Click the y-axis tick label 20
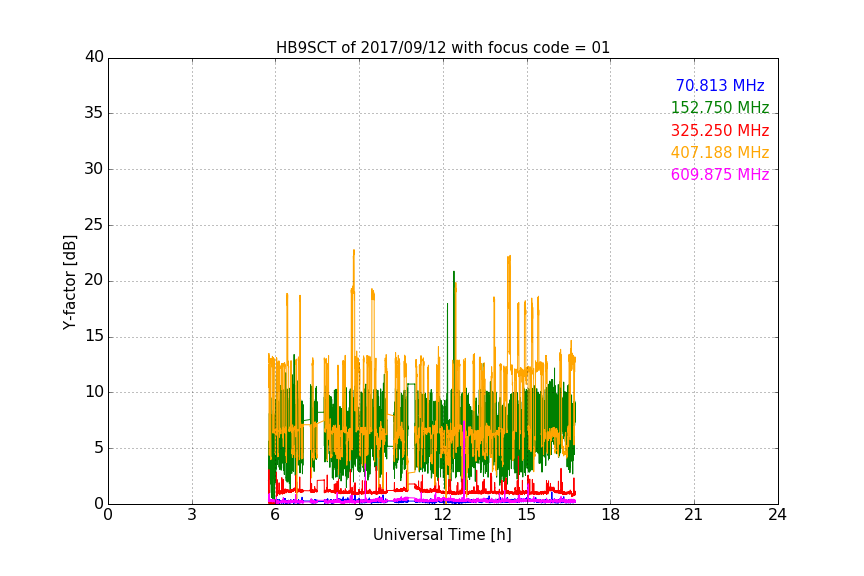 pyautogui.click(x=94, y=280)
